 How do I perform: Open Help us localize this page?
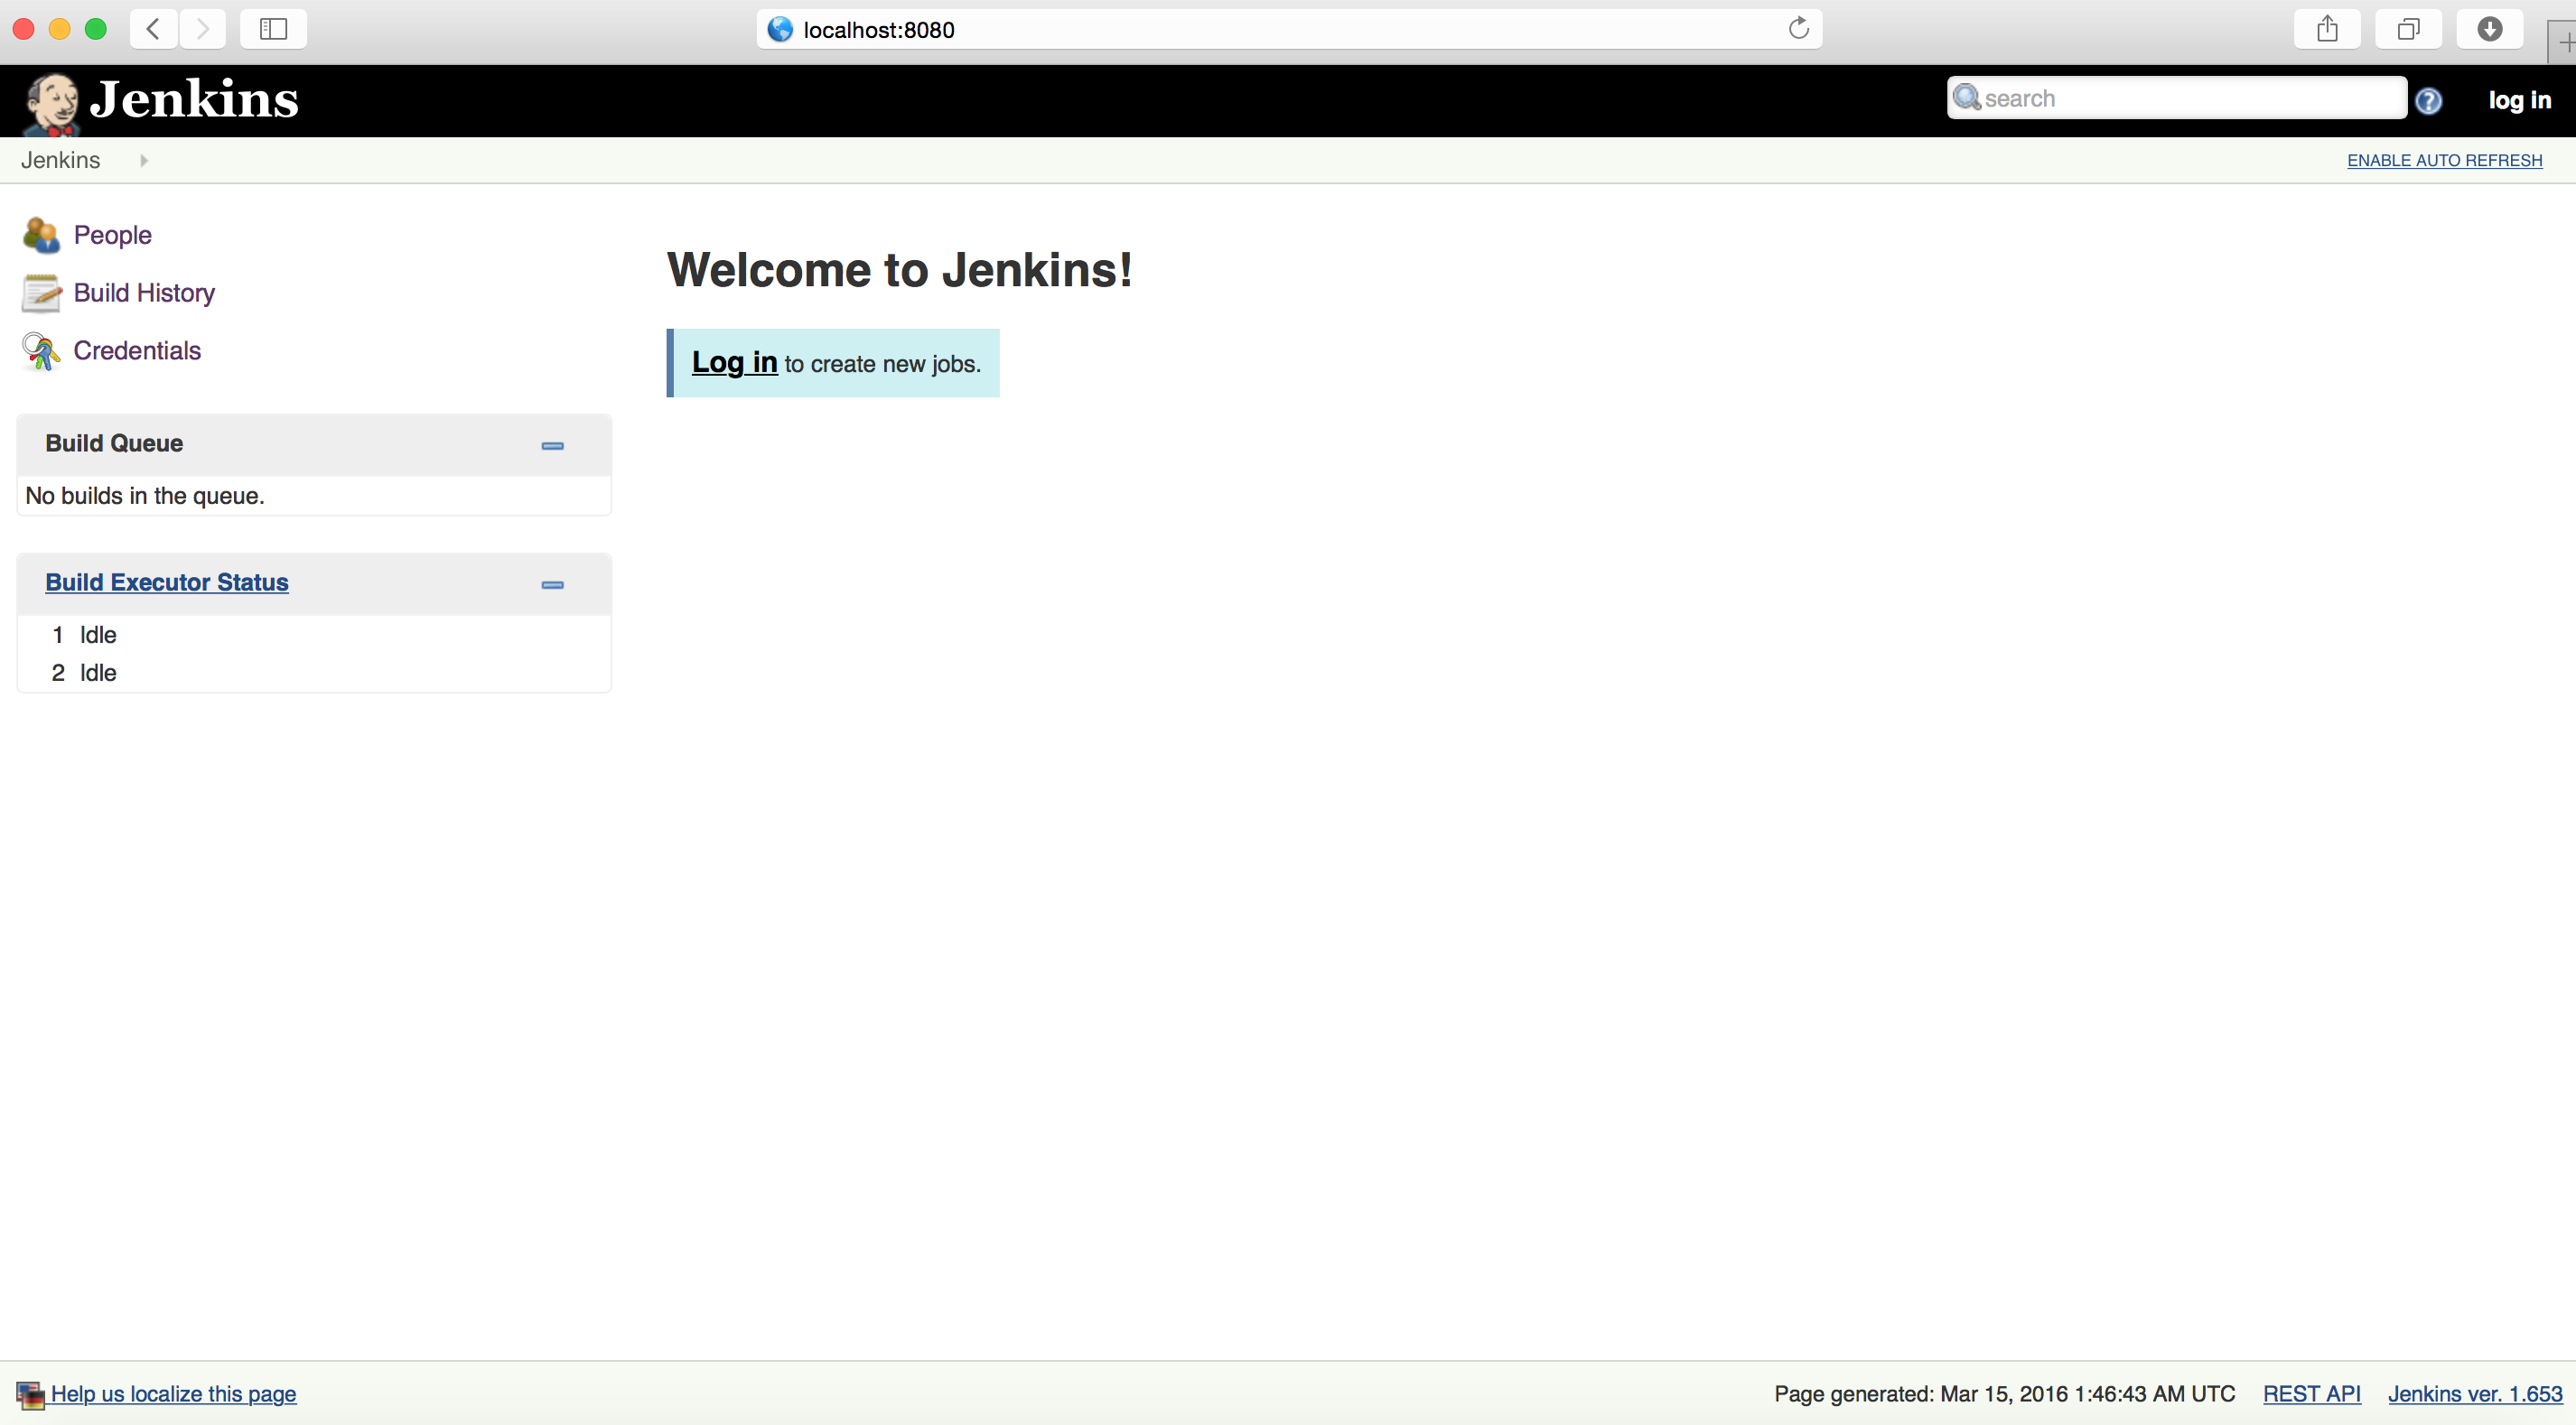(x=173, y=1393)
